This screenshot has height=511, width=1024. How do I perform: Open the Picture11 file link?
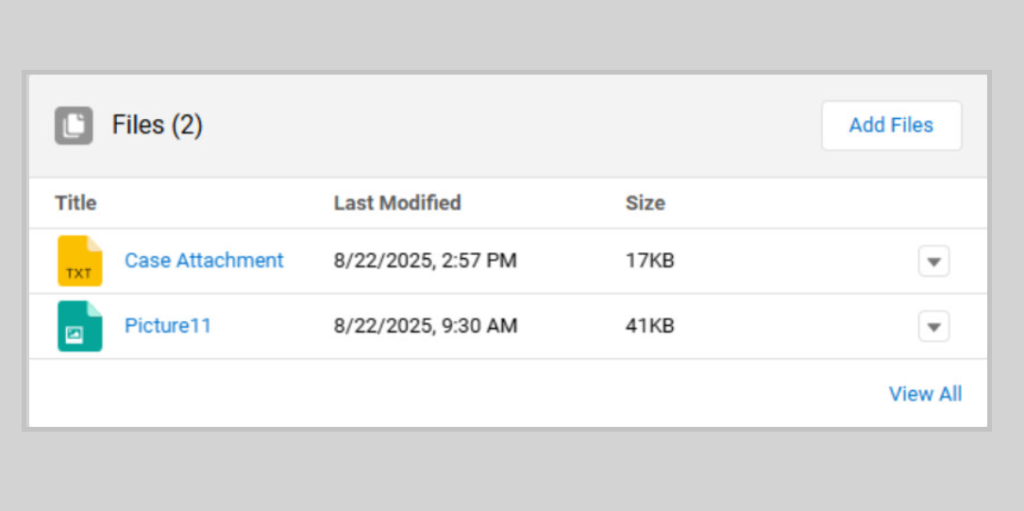pos(167,325)
